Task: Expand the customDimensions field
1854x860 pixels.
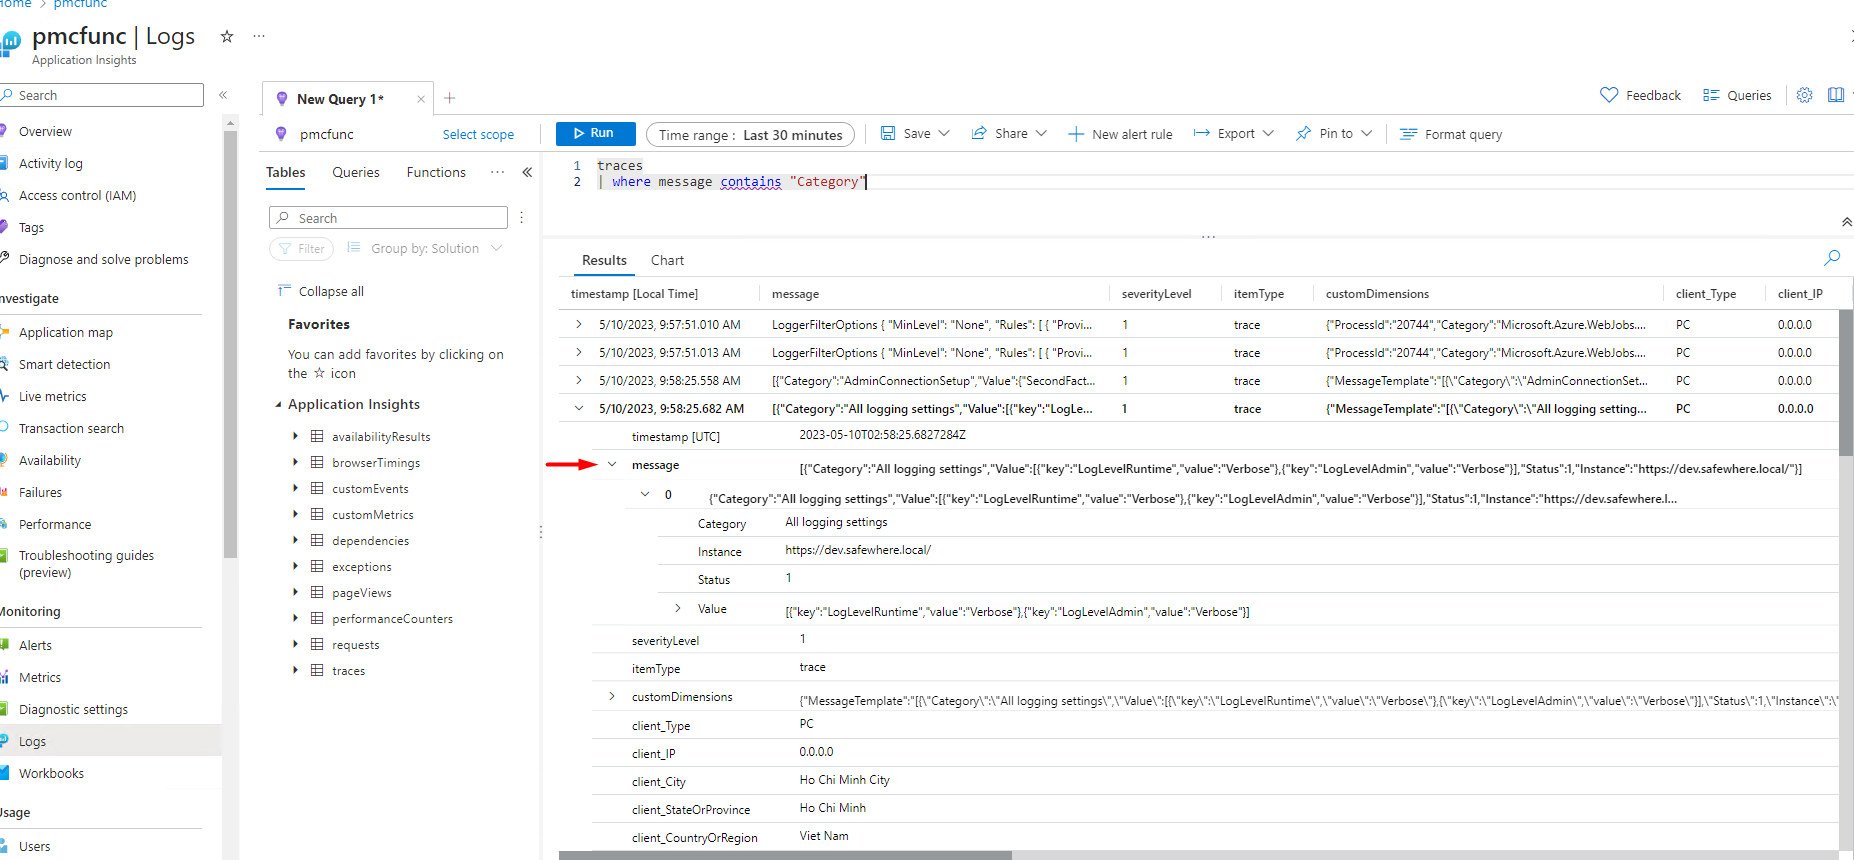Action: (x=612, y=696)
